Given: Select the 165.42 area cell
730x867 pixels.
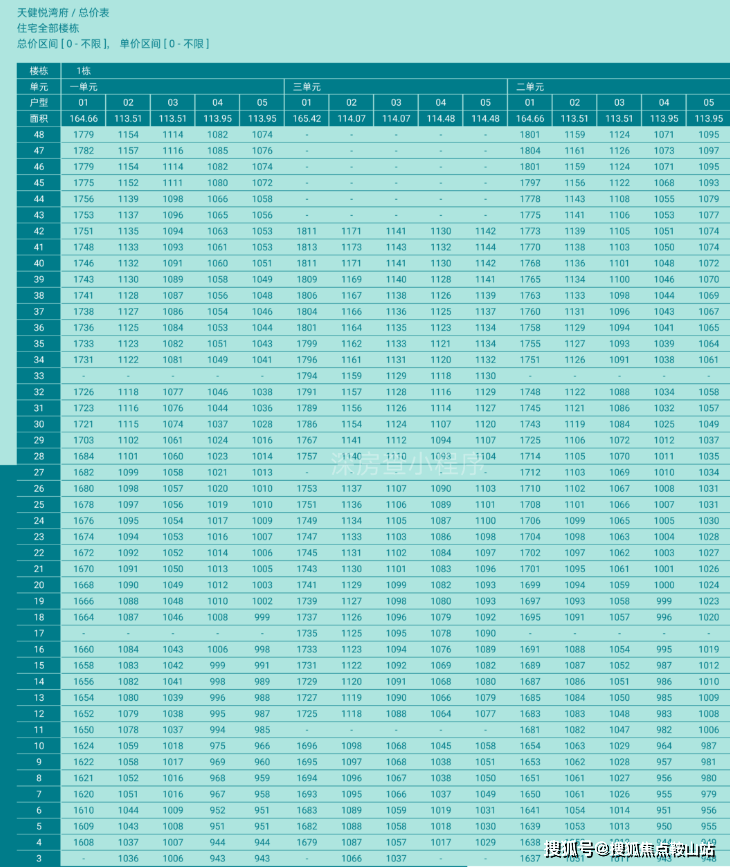Looking at the screenshot, I should pyautogui.click(x=307, y=119).
